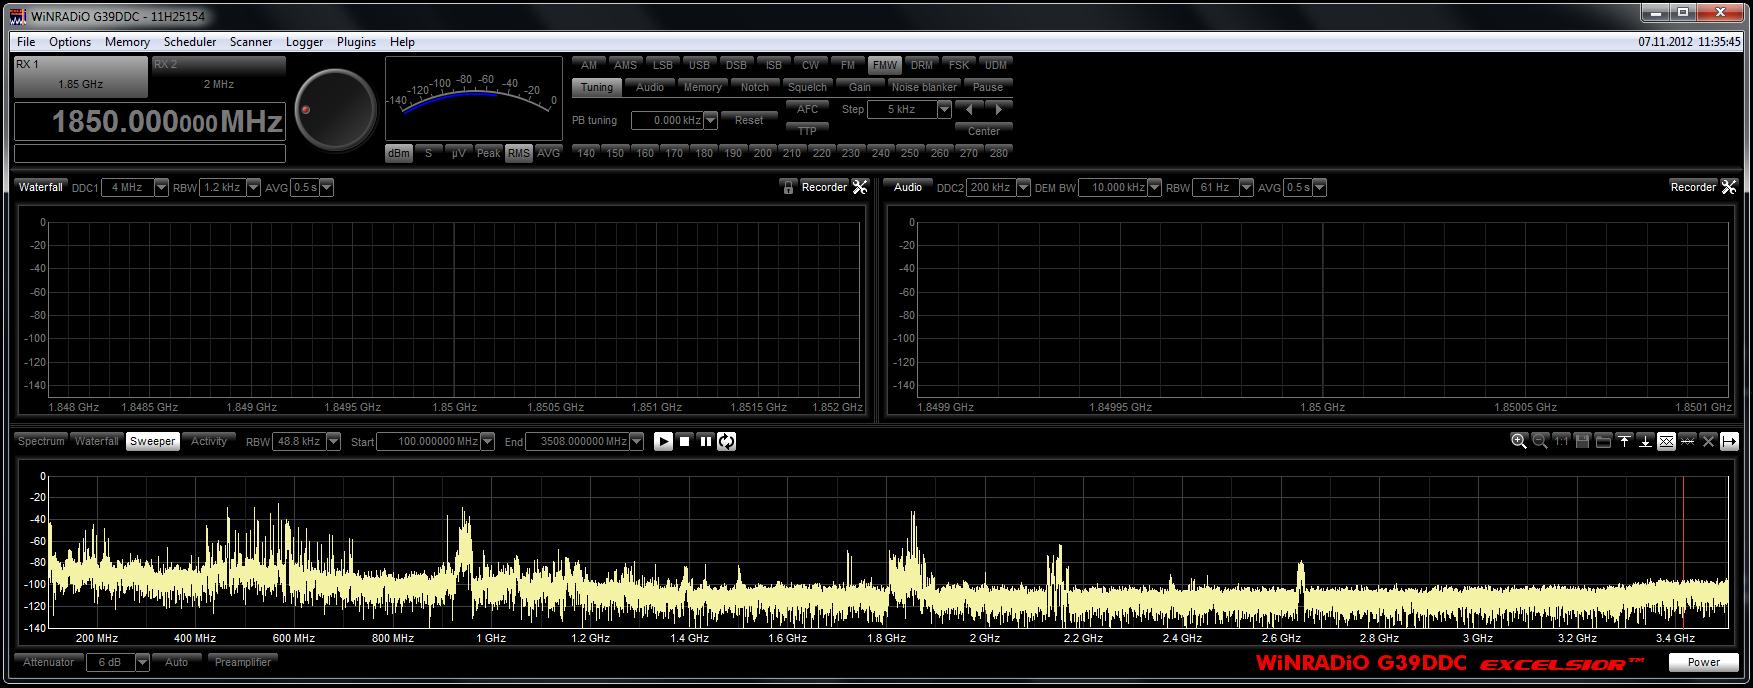Open the Scheduler menu
This screenshot has height=688, width=1753.
190,42
